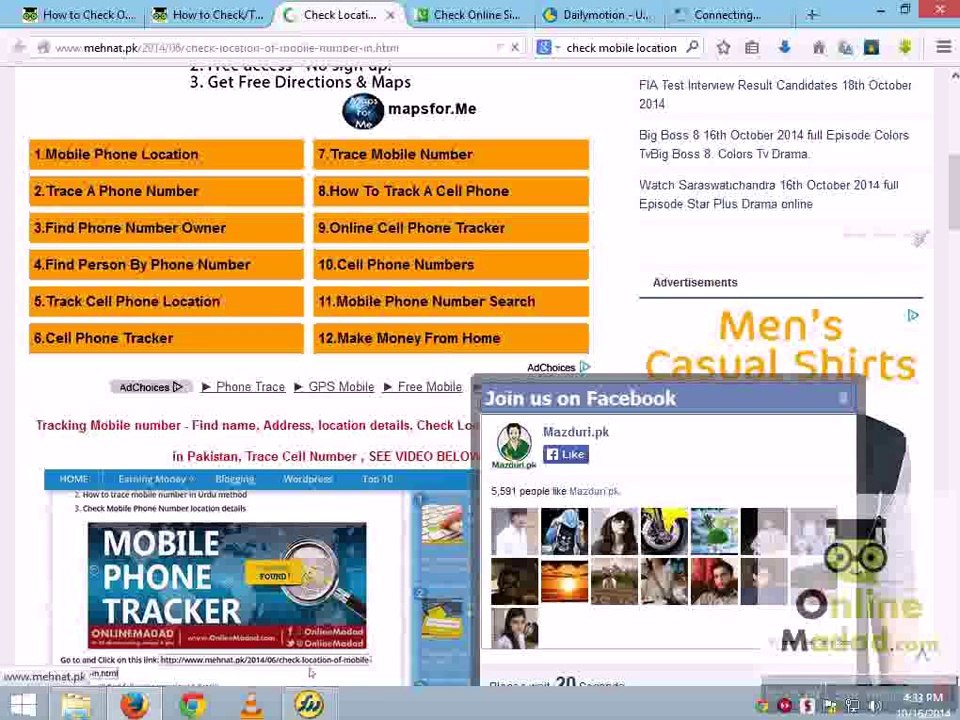Viewport: 960px width, 720px height.
Task: Bookmark this page with the star icon
Action: click(723, 47)
